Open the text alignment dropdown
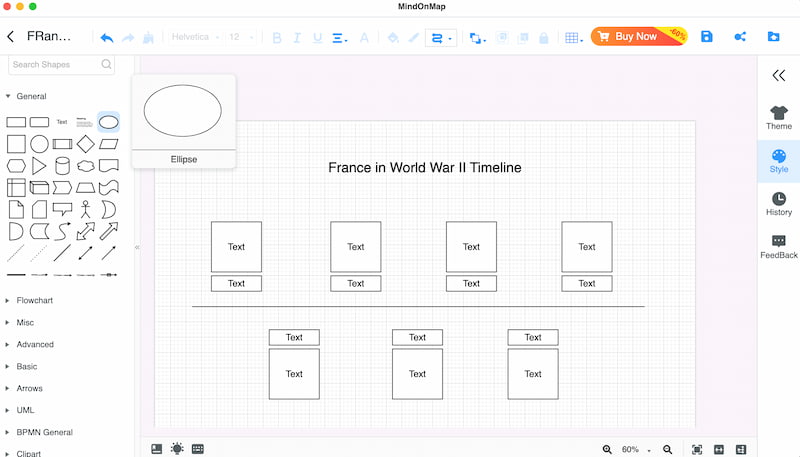The height and width of the screenshot is (457, 800). click(x=340, y=38)
